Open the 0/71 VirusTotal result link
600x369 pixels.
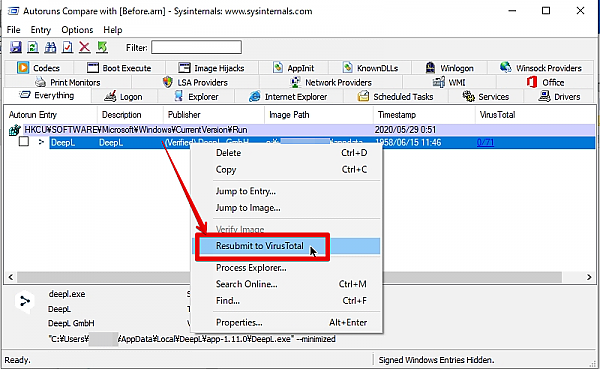pos(485,143)
